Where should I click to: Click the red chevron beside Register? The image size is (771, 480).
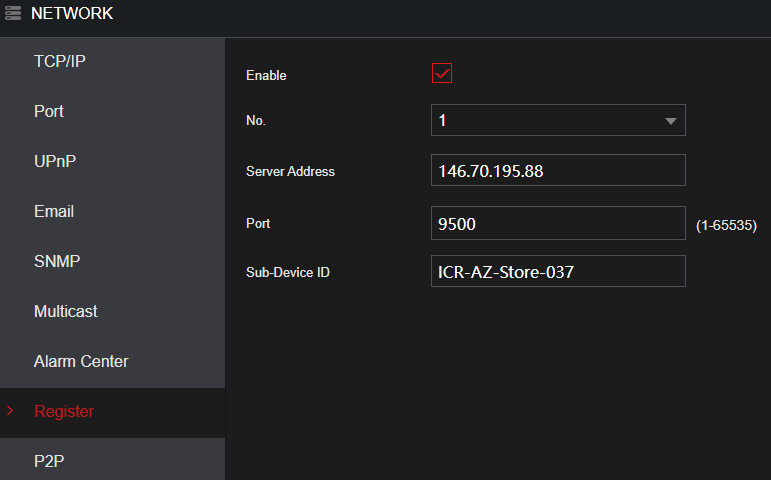point(10,411)
